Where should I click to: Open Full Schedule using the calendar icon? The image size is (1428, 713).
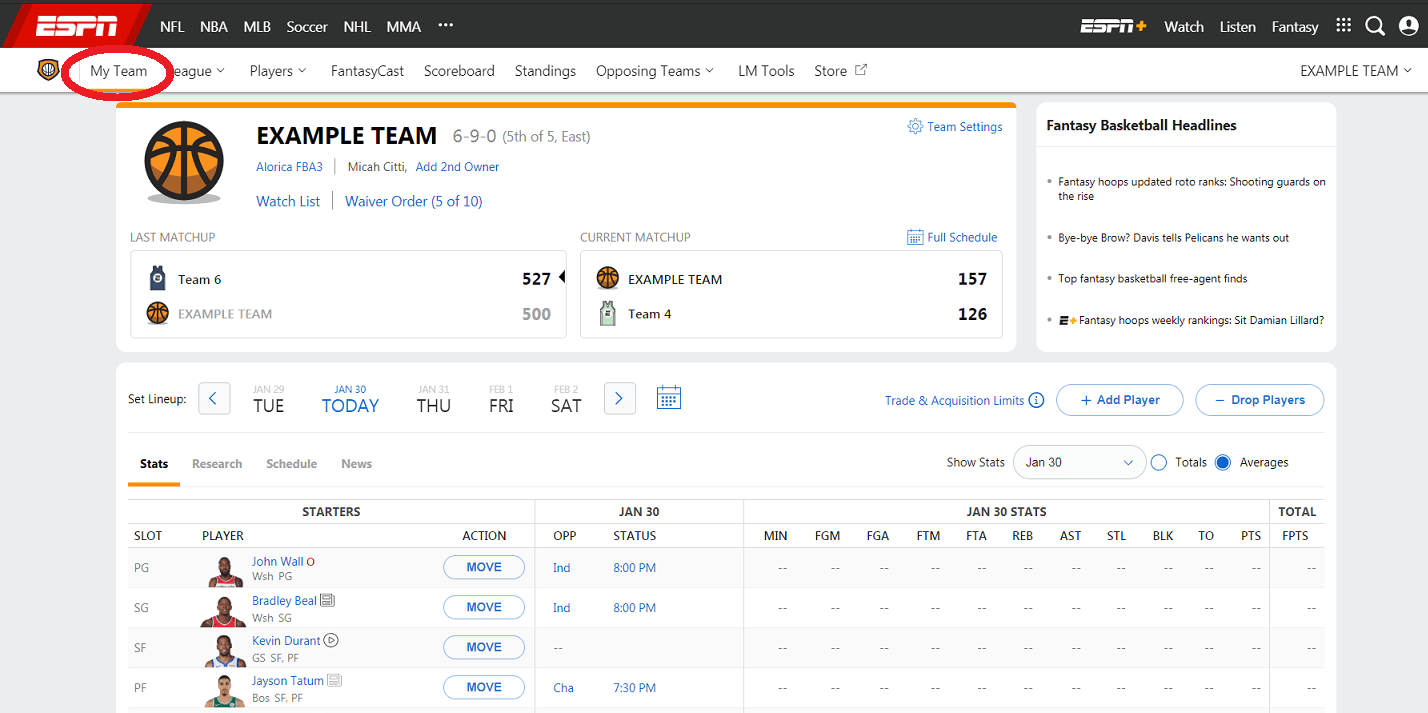coord(914,237)
